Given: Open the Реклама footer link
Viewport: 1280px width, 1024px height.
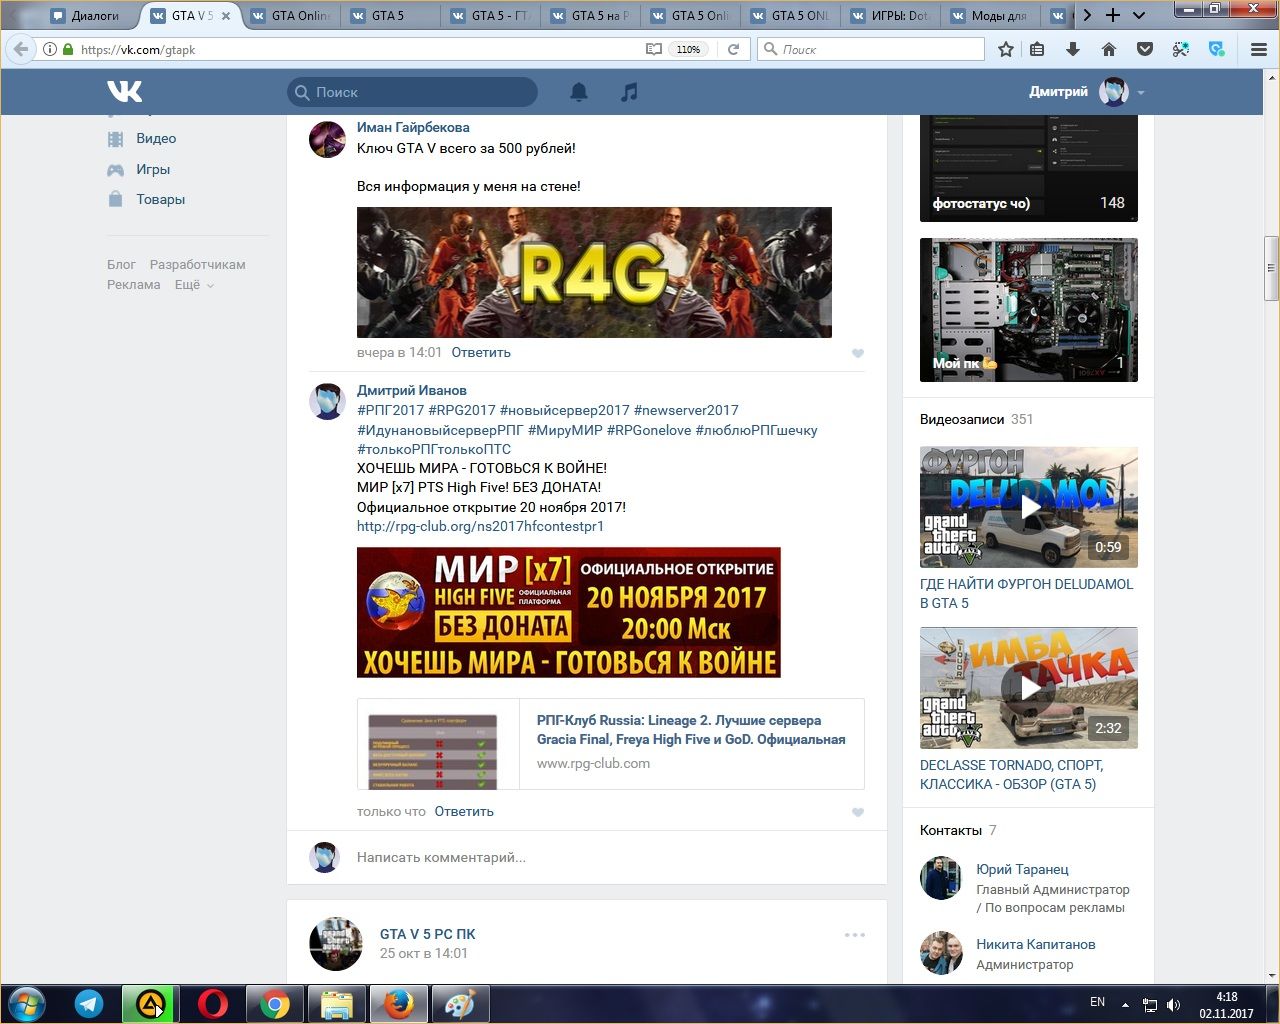Looking at the screenshot, I should tap(134, 285).
